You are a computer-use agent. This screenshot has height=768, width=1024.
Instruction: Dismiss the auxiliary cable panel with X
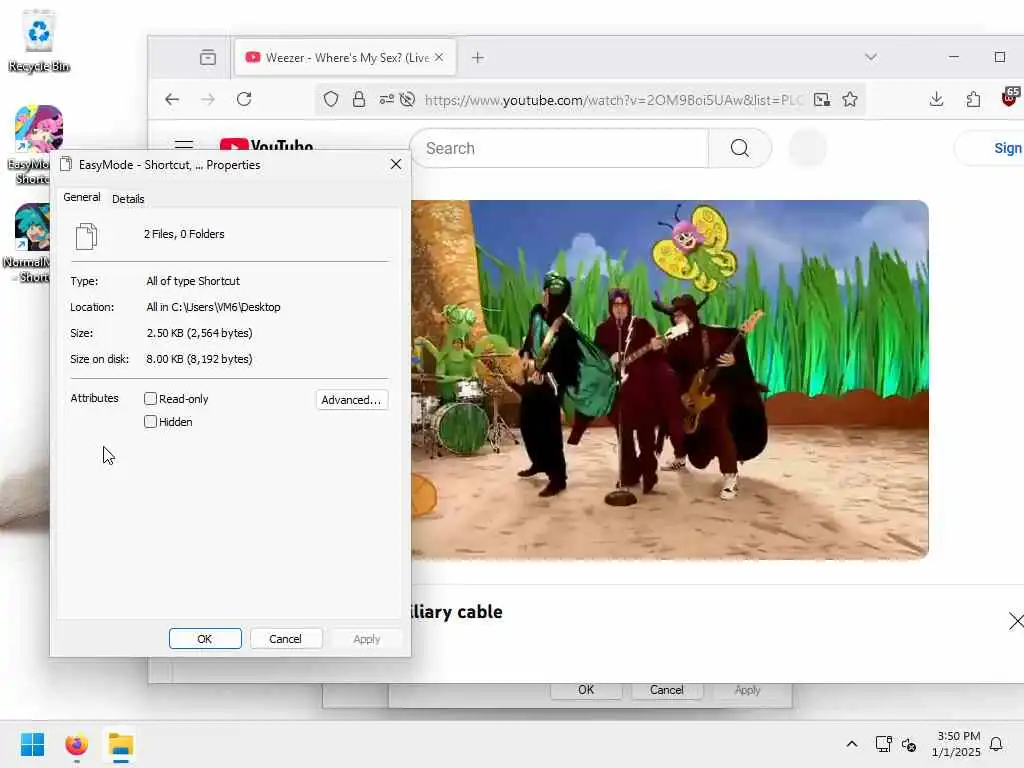tap(1016, 620)
